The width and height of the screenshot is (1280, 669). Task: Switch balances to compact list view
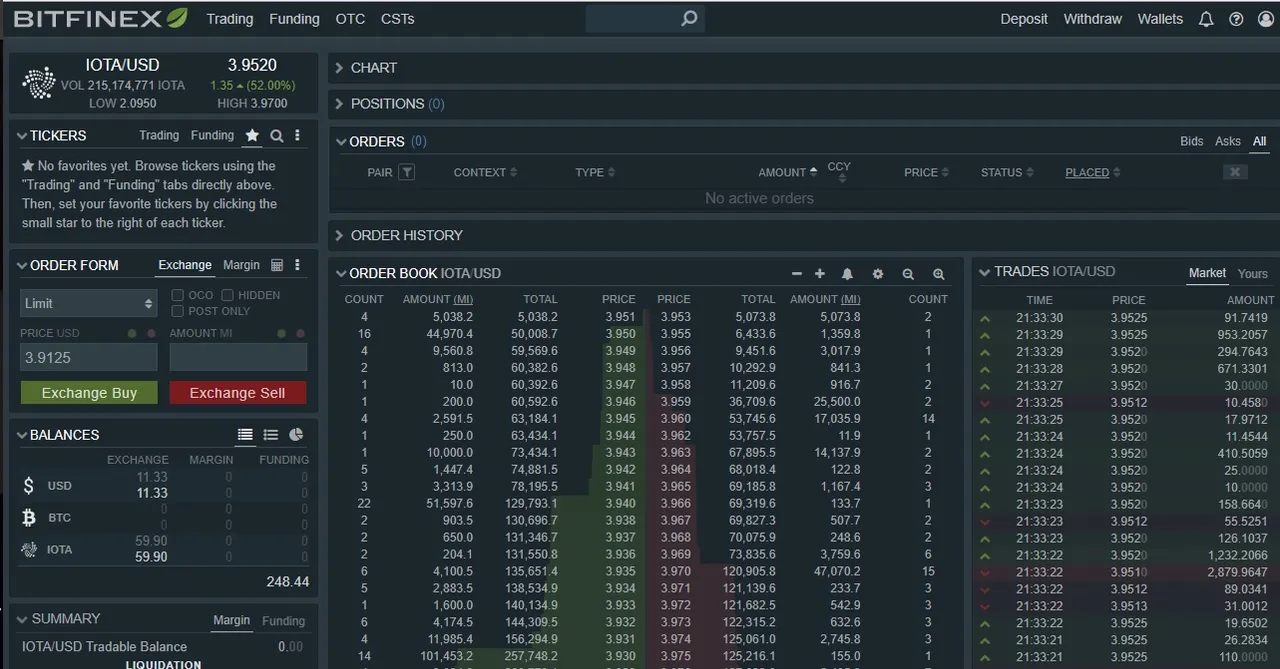(270, 435)
